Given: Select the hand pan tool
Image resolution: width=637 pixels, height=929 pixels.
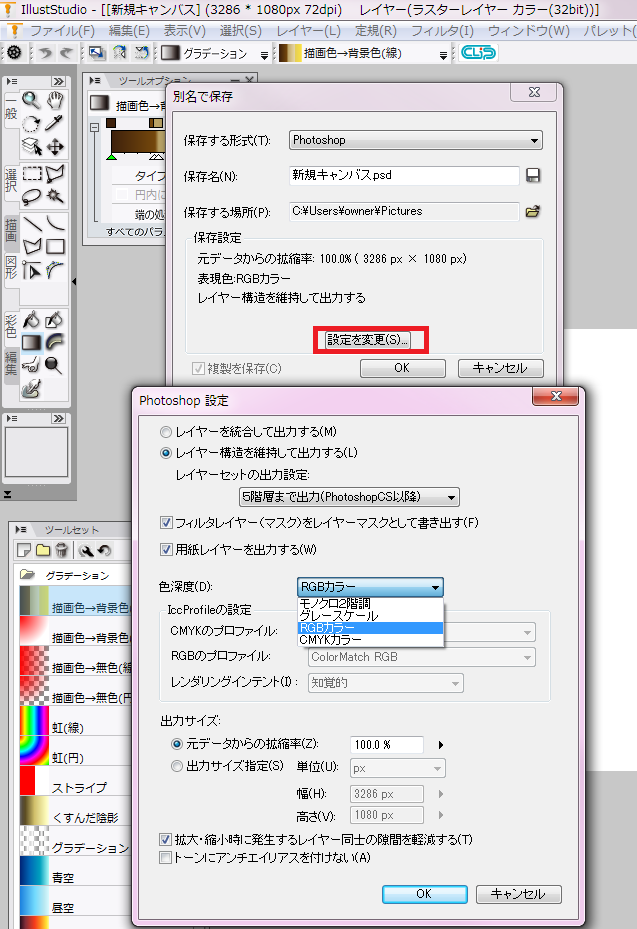Looking at the screenshot, I should [x=56, y=100].
